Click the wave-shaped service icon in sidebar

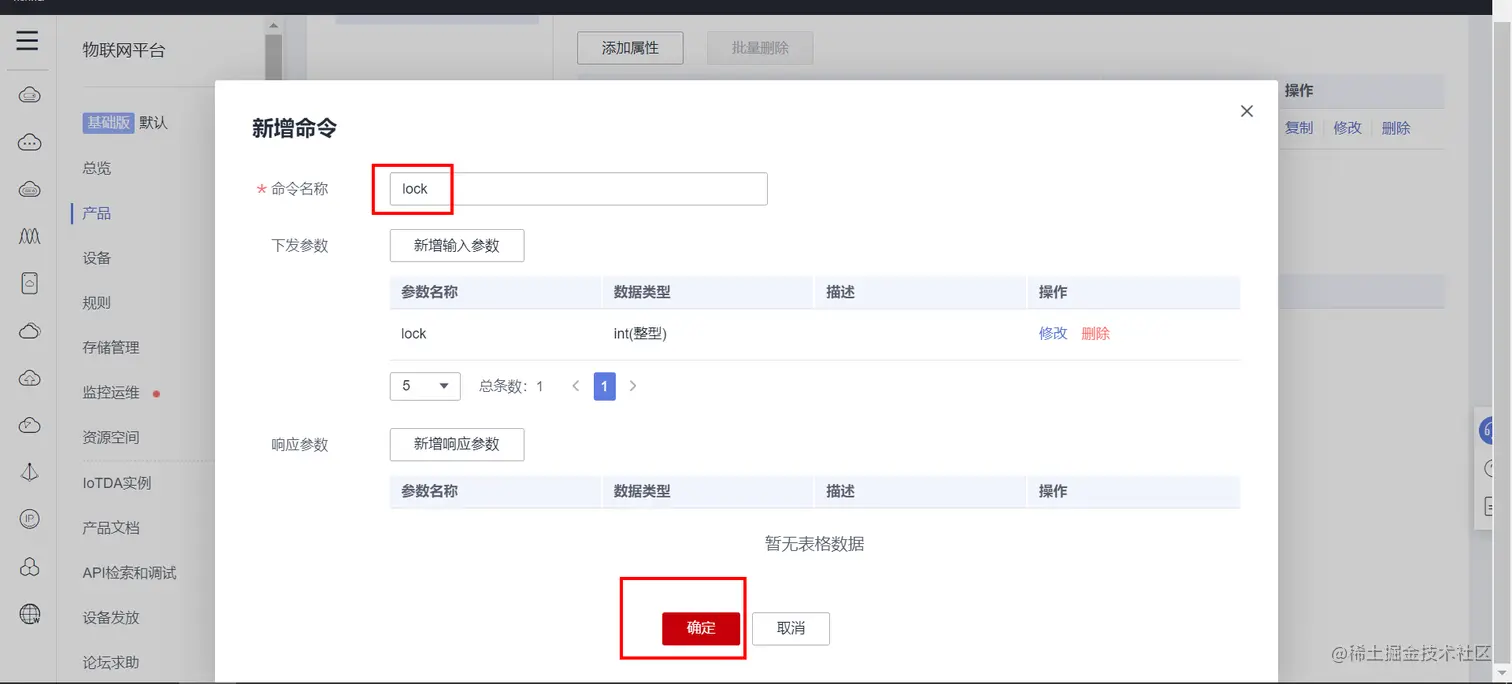(x=30, y=236)
